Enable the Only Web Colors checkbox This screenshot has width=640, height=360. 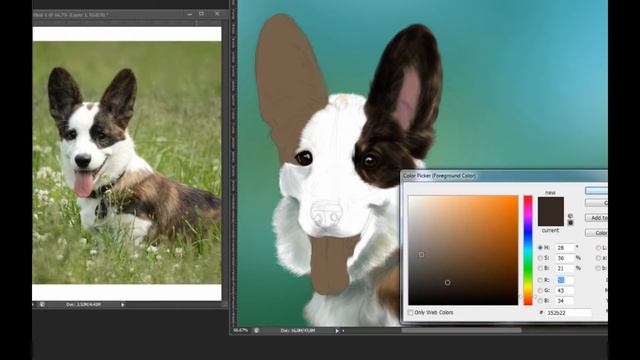[410, 312]
